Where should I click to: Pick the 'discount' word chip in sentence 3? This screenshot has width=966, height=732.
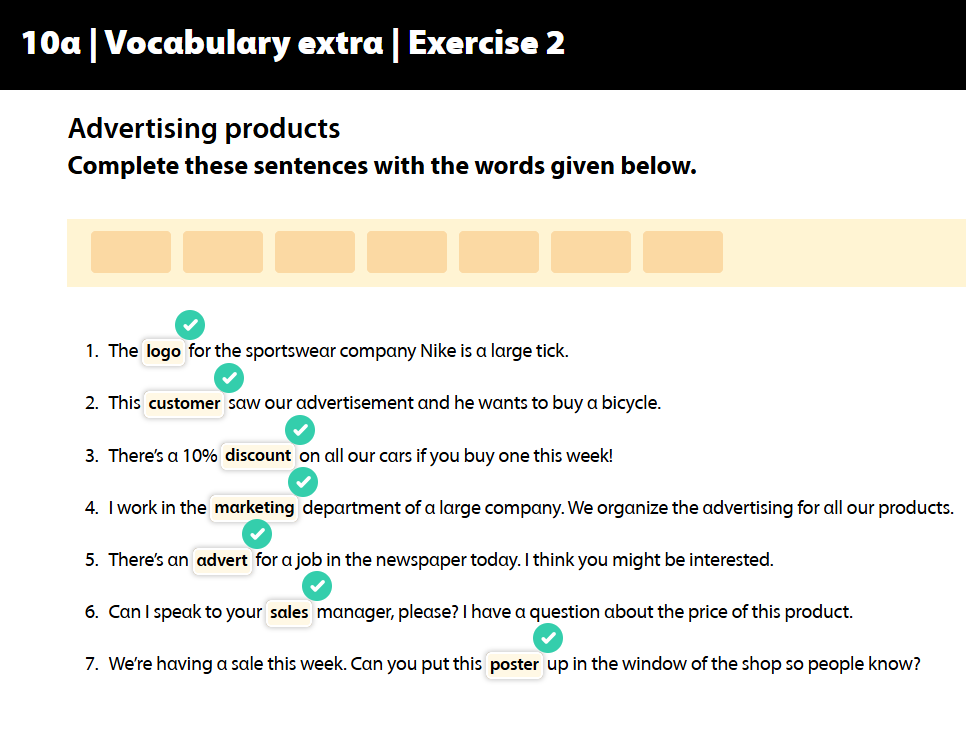[258, 456]
